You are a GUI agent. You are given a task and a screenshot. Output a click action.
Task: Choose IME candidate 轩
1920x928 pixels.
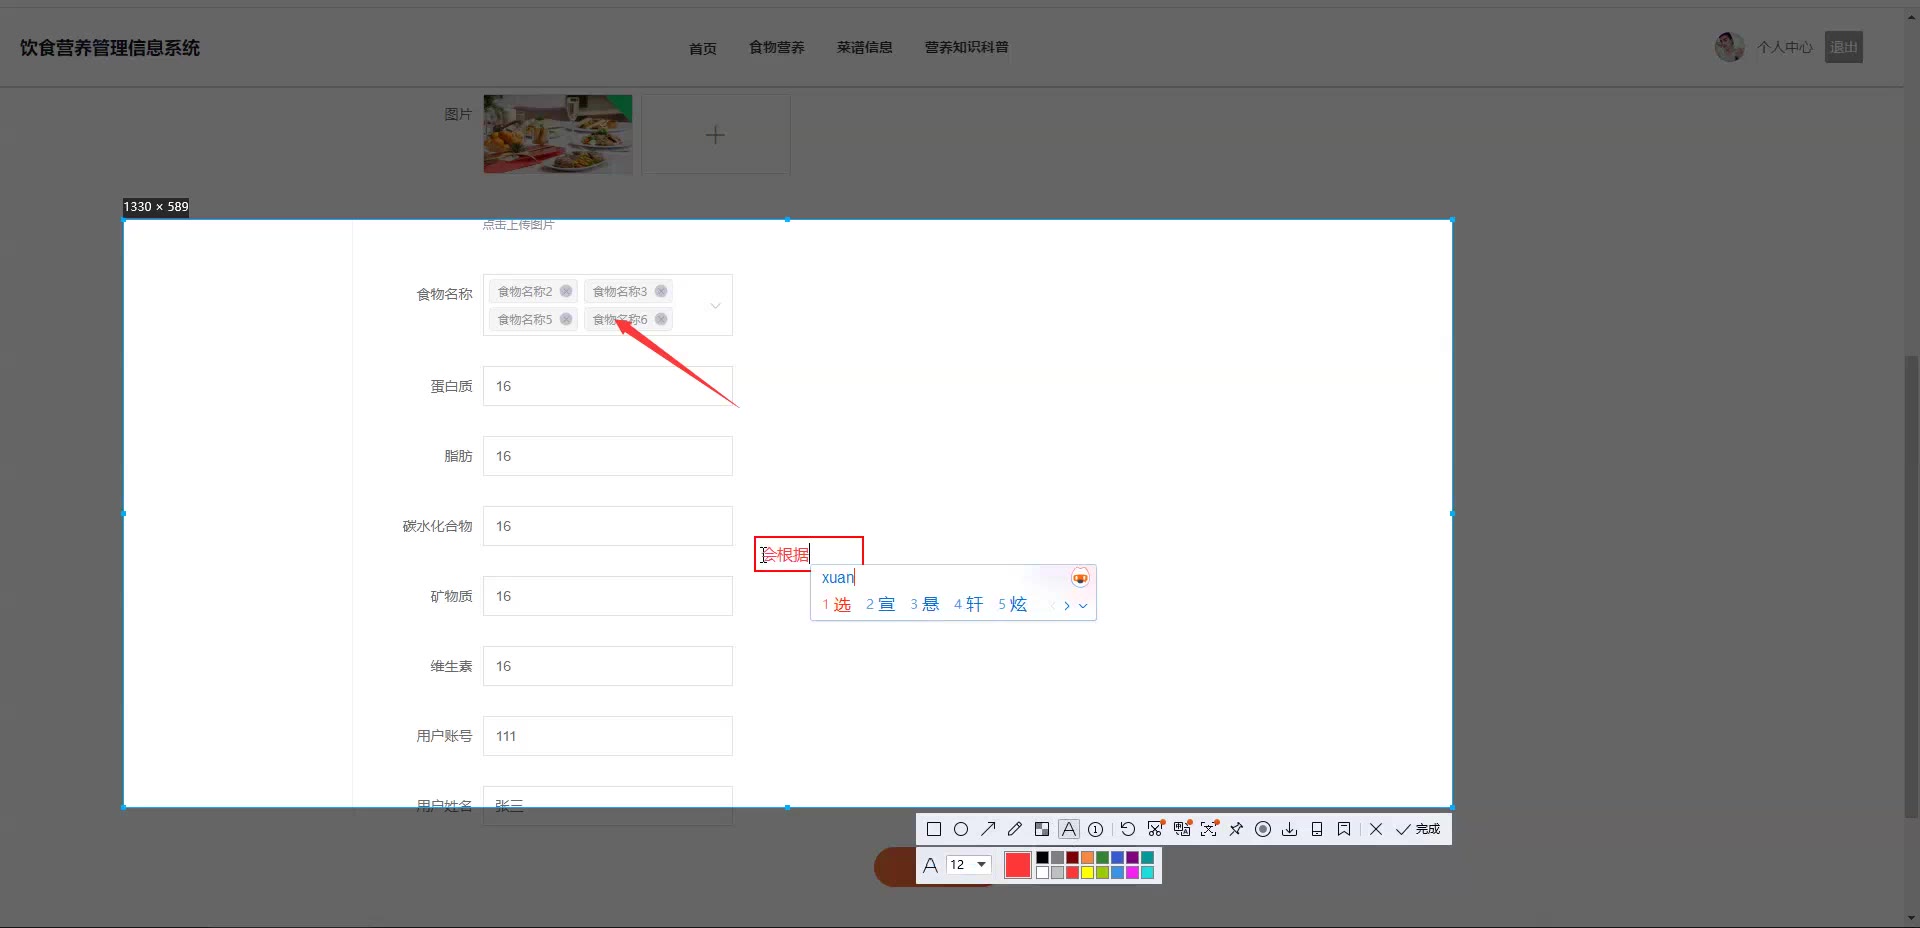969,604
